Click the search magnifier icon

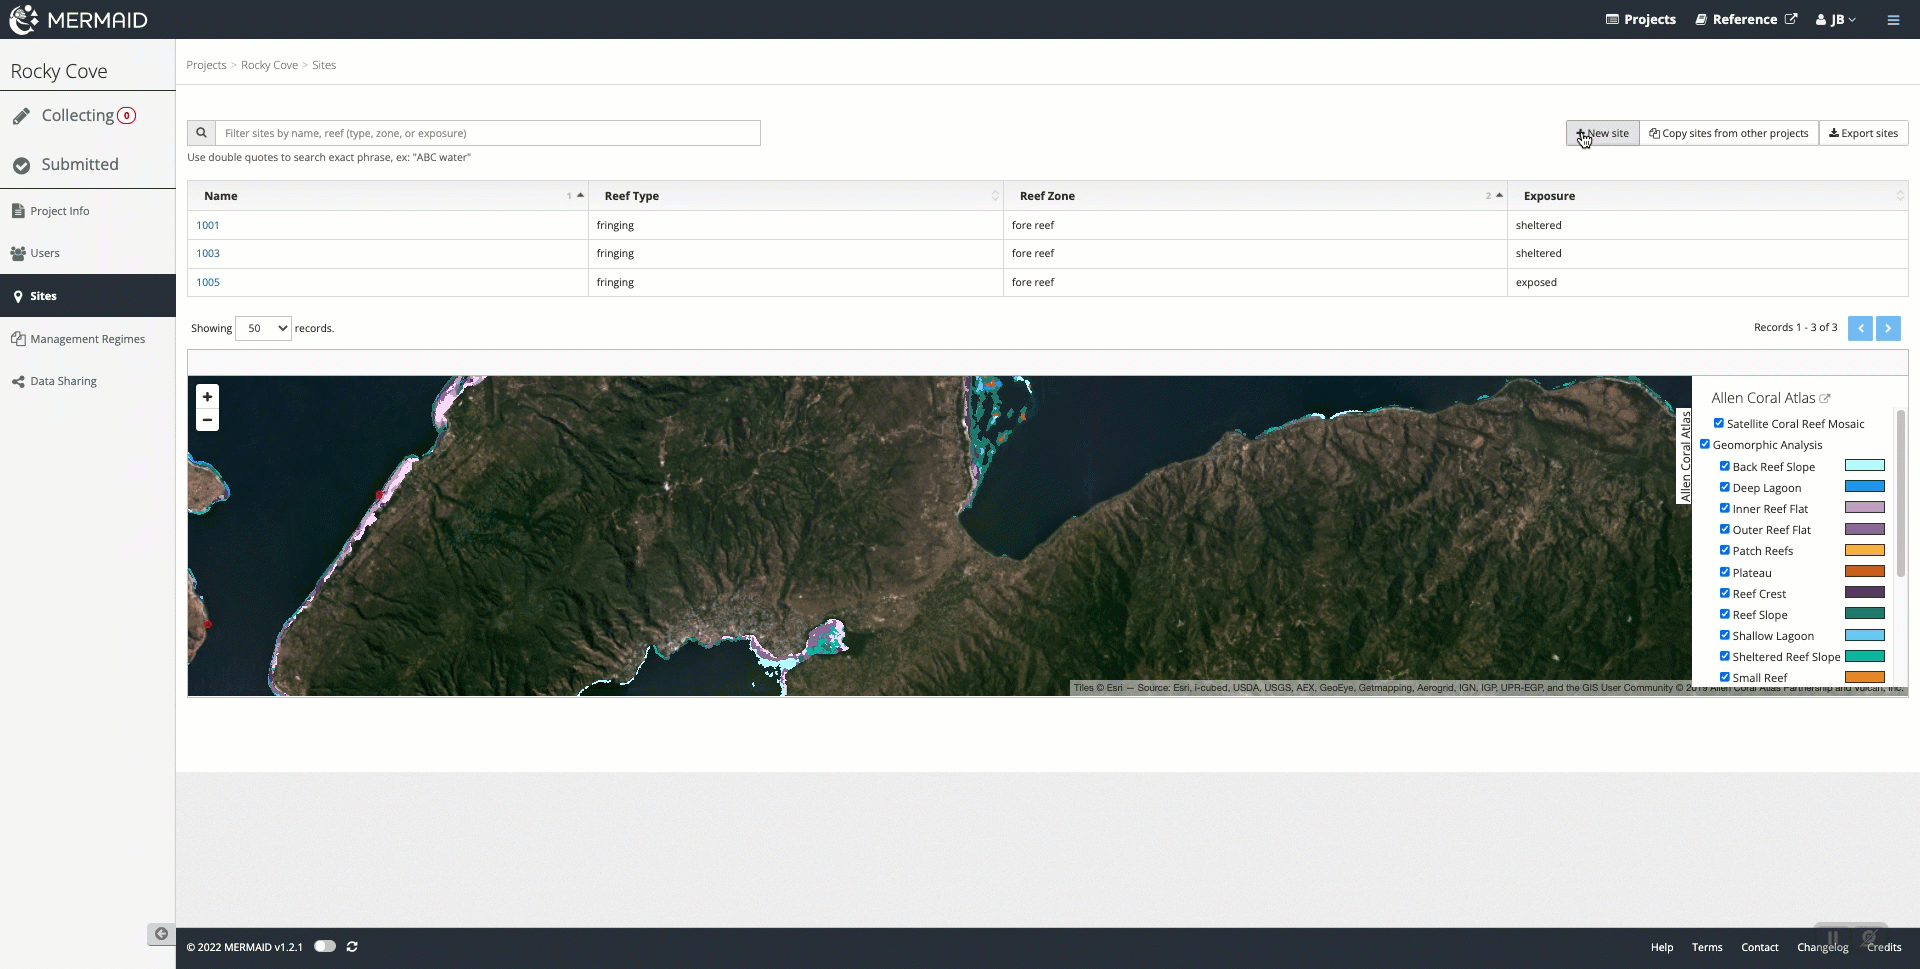pyautogui.click(x=201, y=133)
